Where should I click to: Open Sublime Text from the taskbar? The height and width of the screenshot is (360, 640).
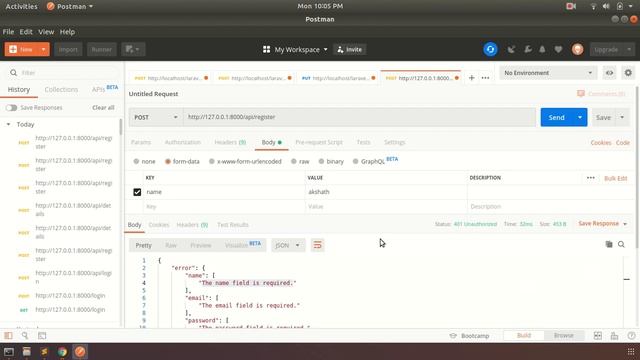click(44, 351)
